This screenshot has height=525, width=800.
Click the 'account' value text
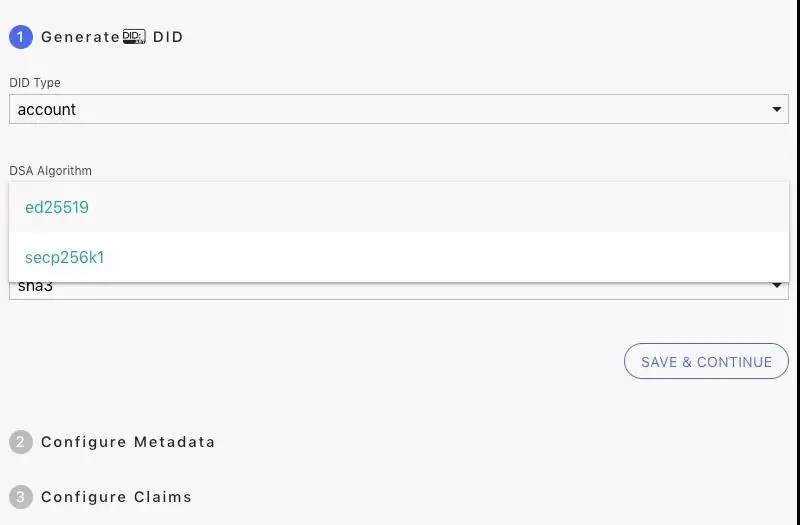click(x=47, y=110)
